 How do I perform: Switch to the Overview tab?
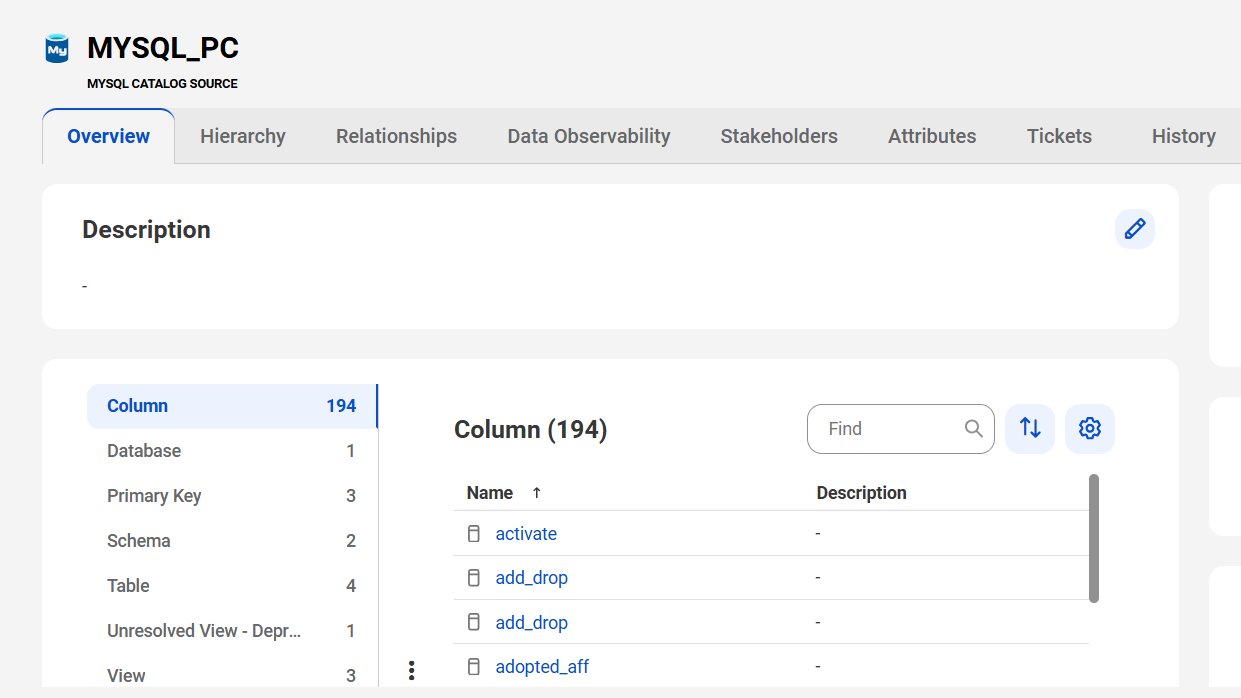pyautogui.click(x=108, y=136)
